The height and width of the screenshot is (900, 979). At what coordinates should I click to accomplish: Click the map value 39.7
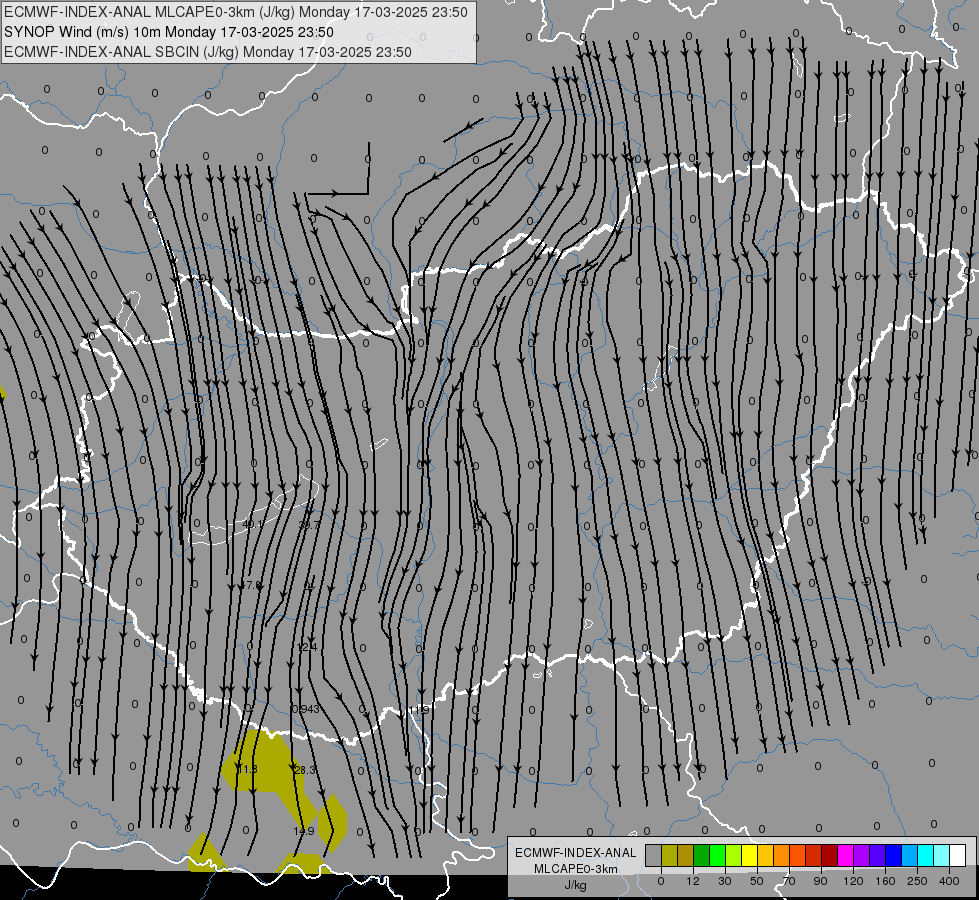[309, 525]
